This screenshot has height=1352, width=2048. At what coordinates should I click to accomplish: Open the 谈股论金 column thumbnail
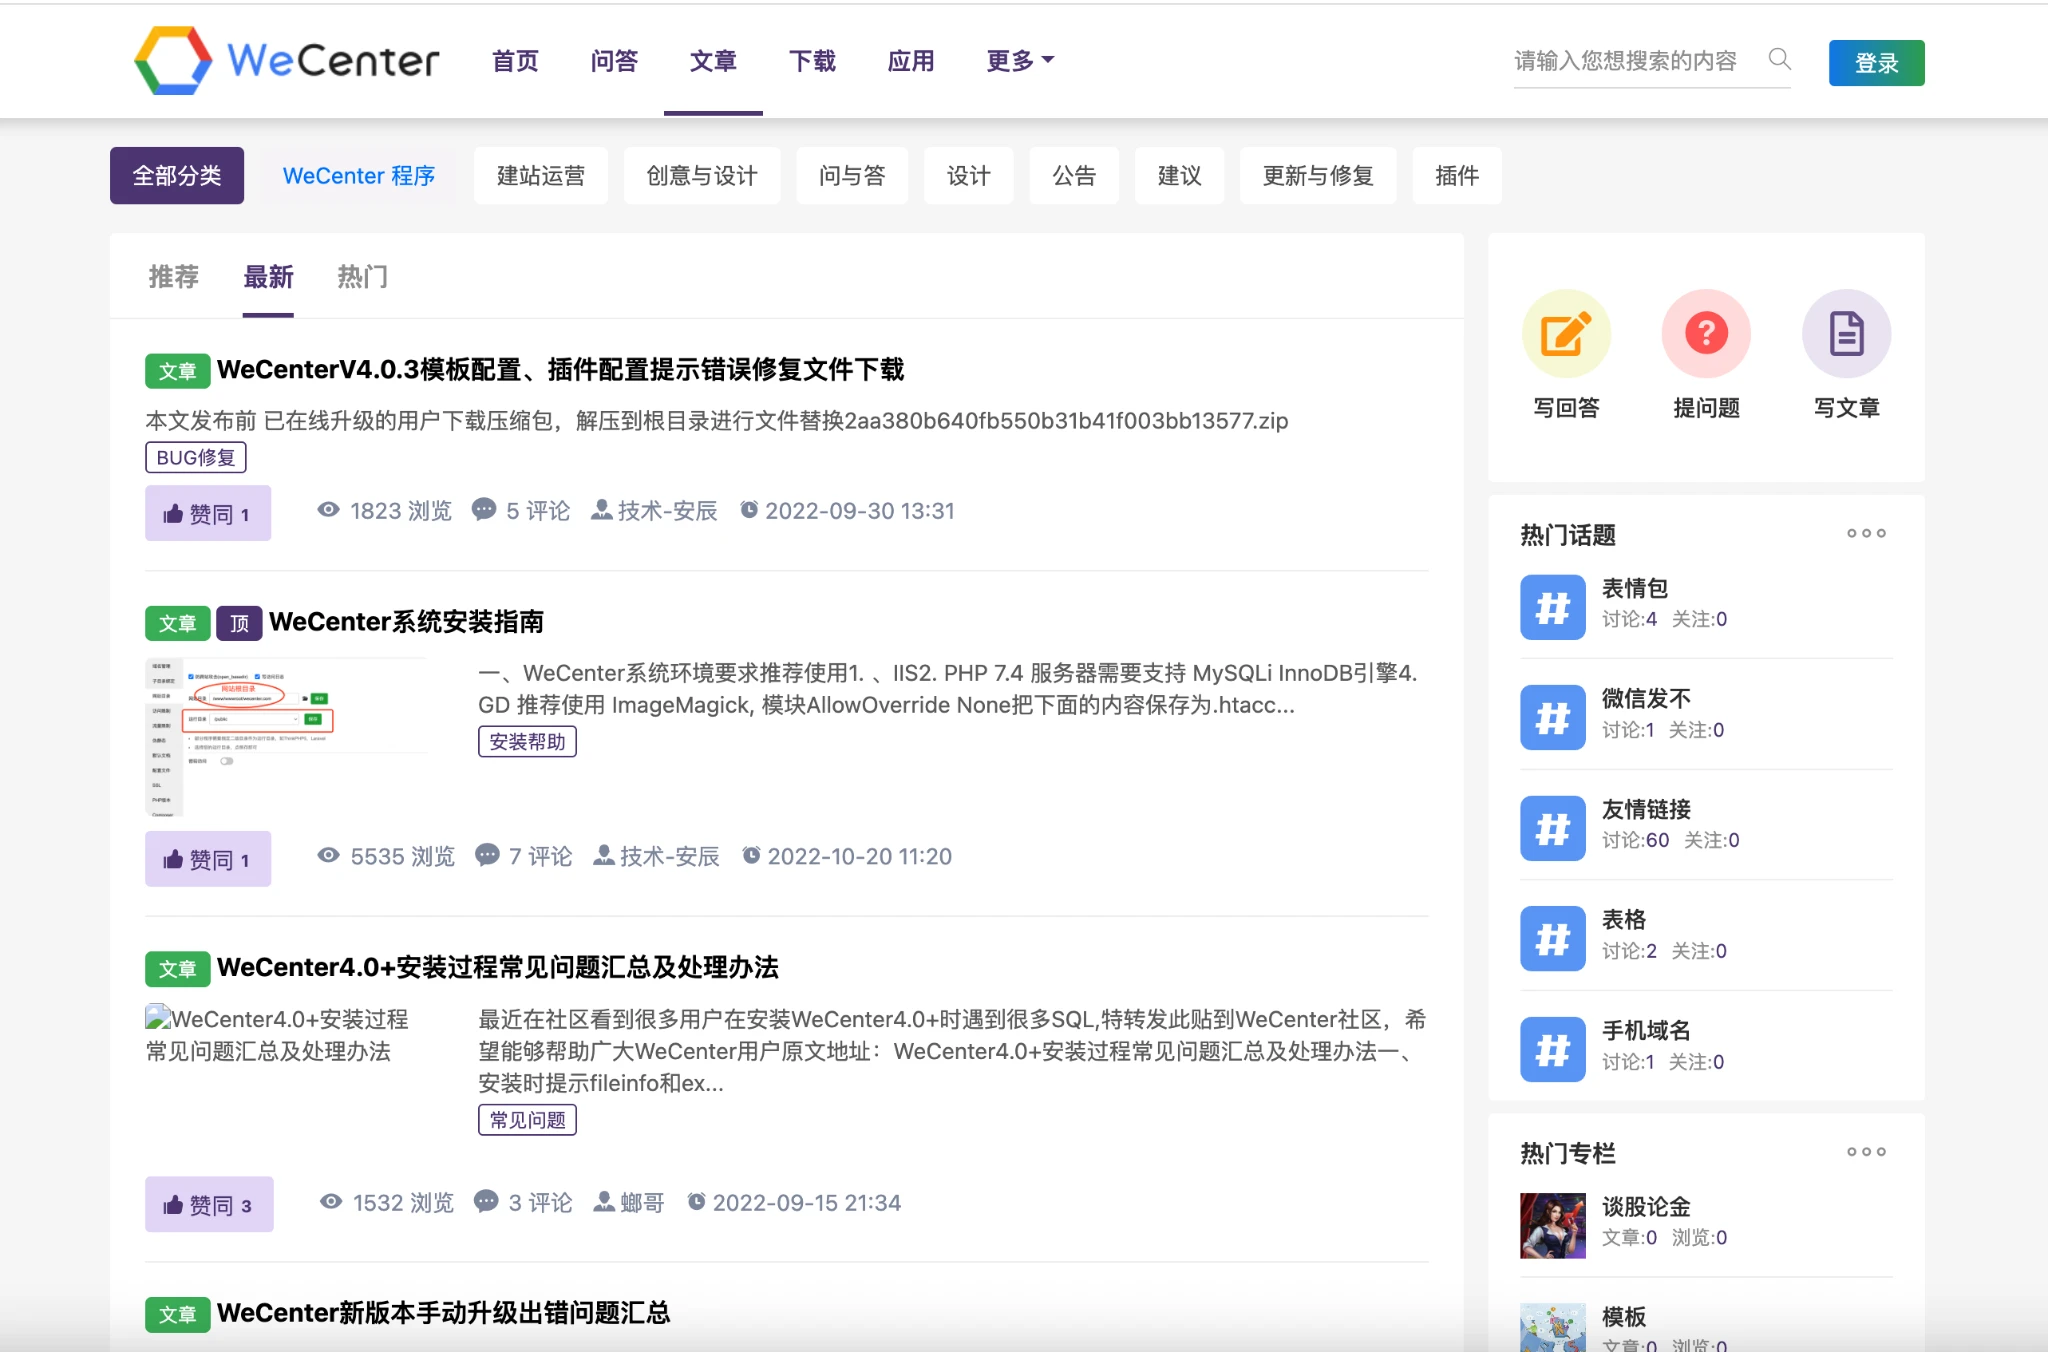click(1553, 1225)
